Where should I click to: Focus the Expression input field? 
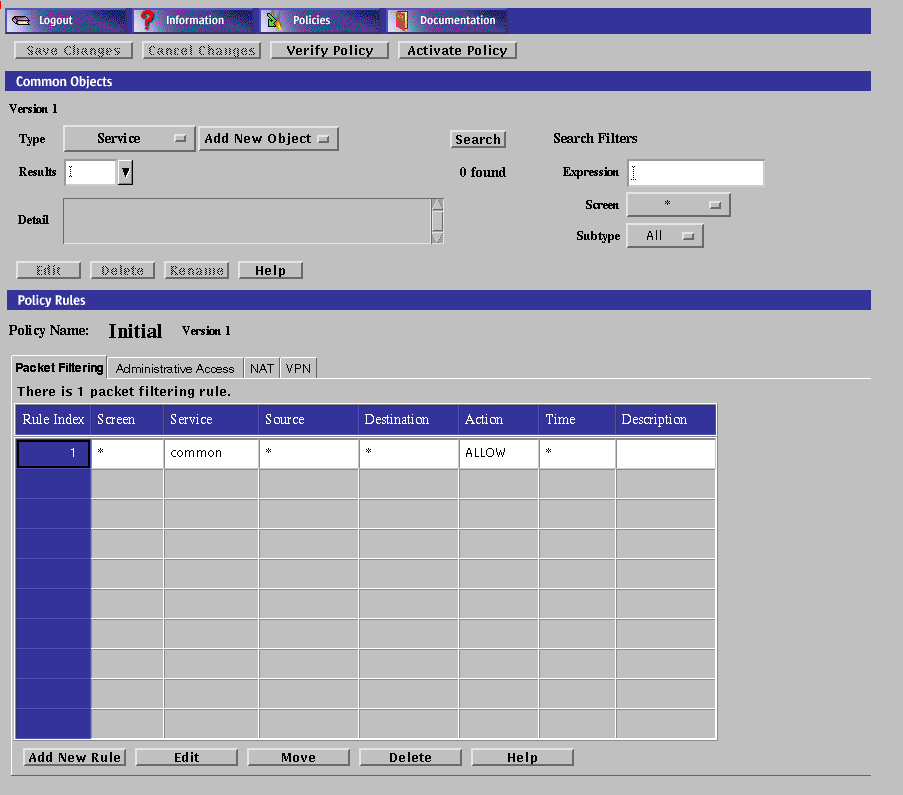696,173
